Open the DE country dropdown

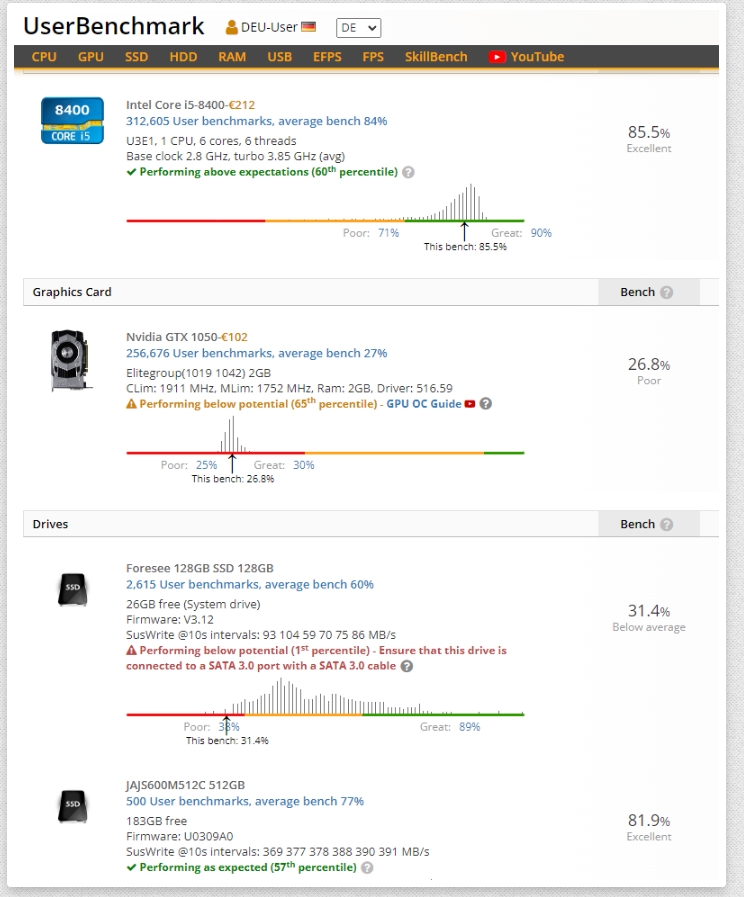click(358, 28)
